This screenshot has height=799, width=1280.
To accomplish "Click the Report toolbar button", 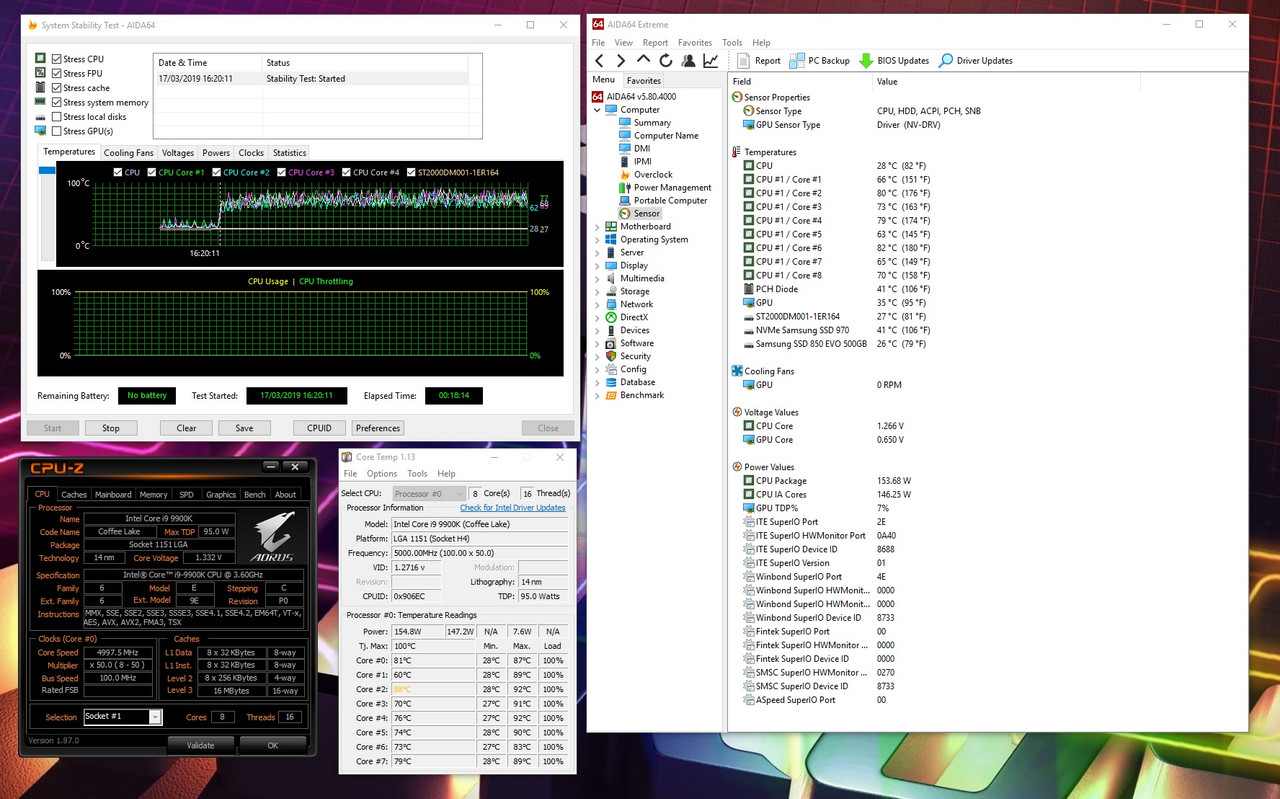I will coord(759,61).
